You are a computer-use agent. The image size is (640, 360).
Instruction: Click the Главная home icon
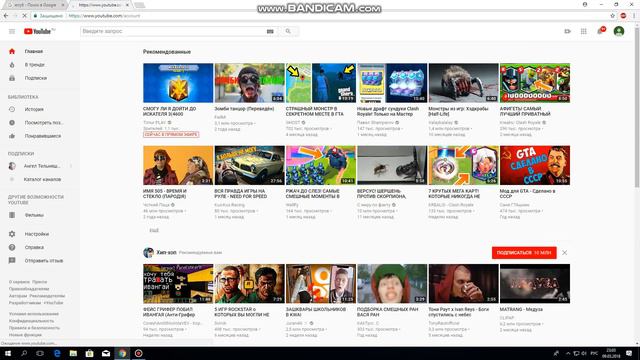pos(12,51)
